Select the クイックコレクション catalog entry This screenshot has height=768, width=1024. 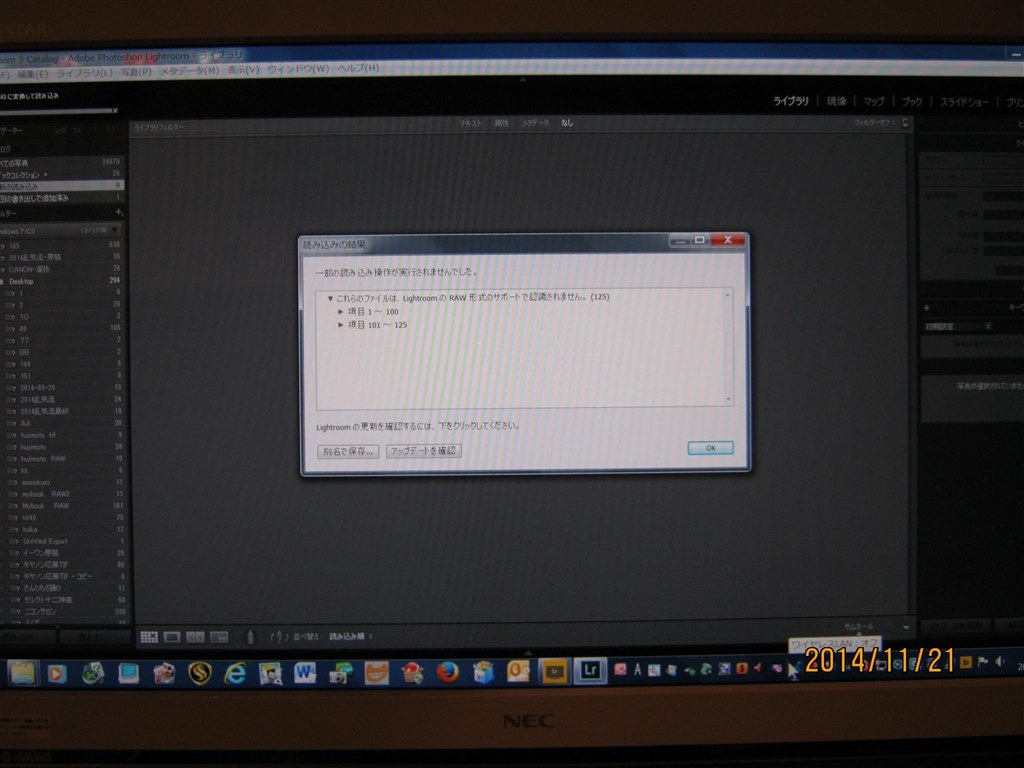[x=61, y=174]
